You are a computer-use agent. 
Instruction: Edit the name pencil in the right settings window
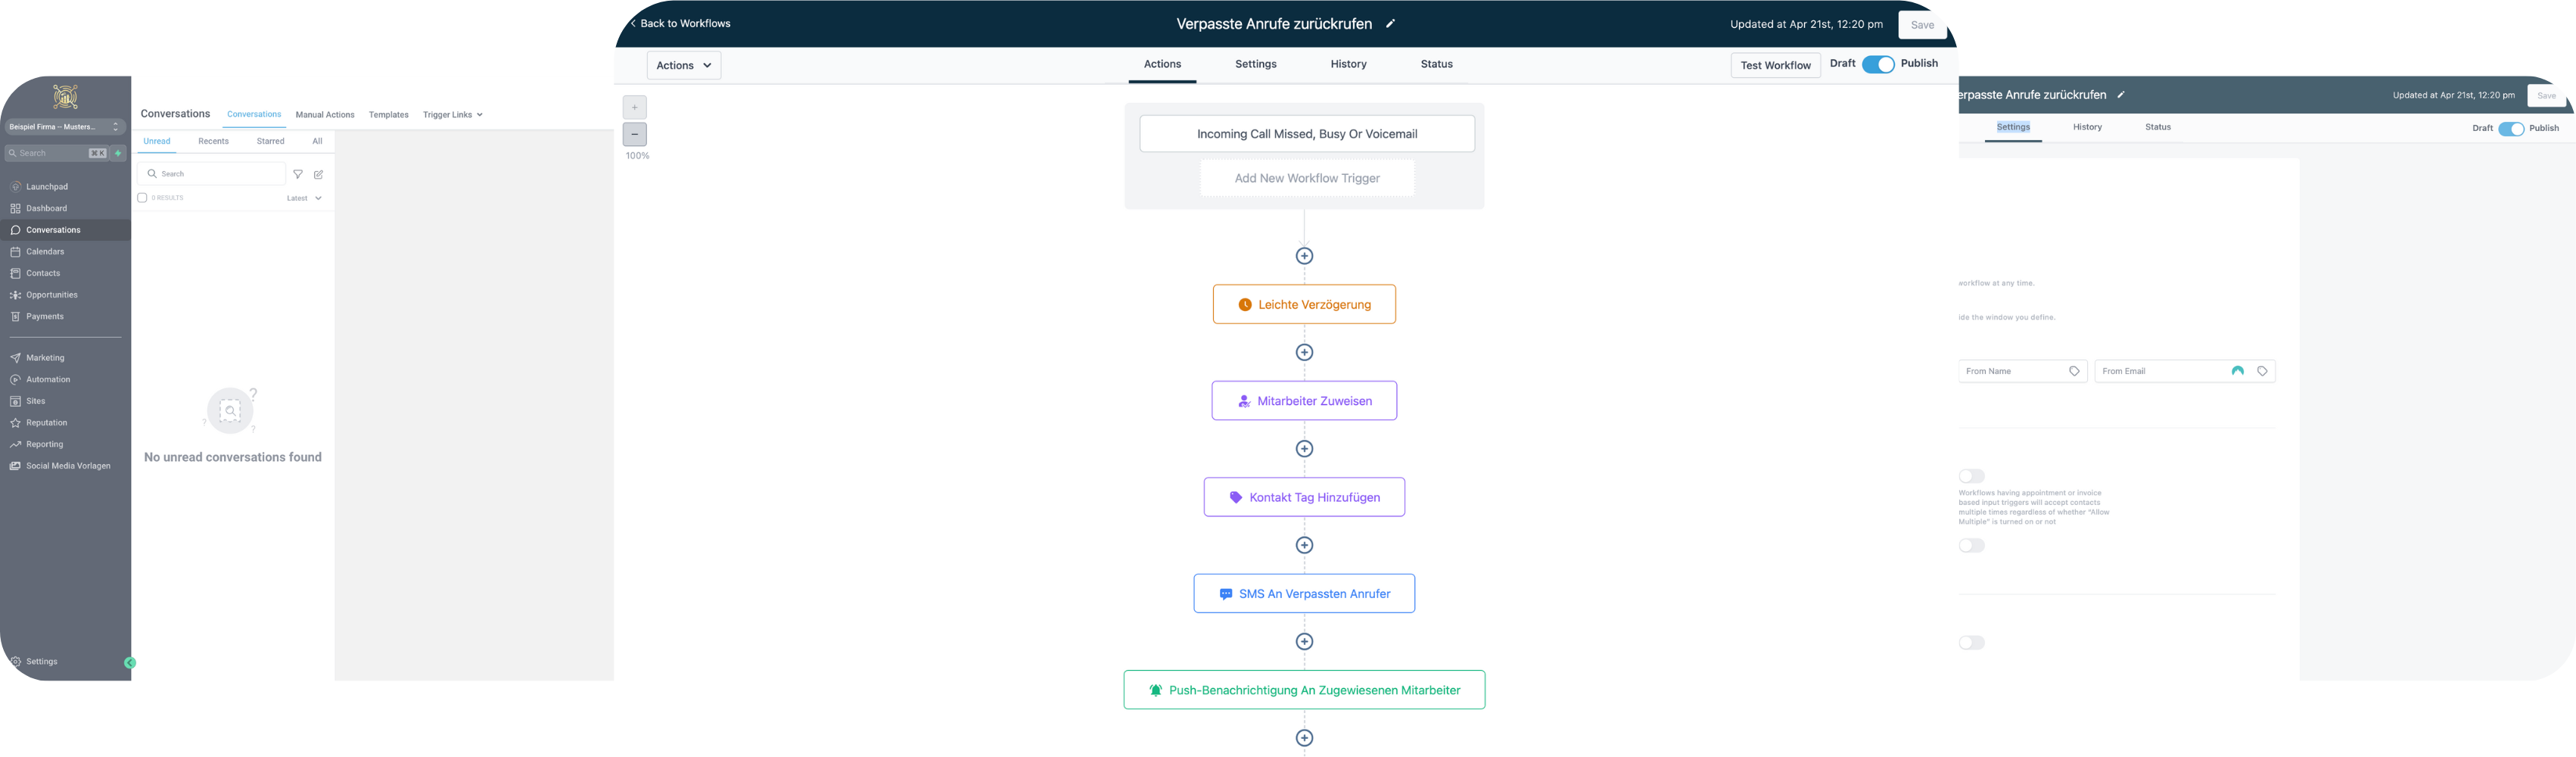point(2121,95)
